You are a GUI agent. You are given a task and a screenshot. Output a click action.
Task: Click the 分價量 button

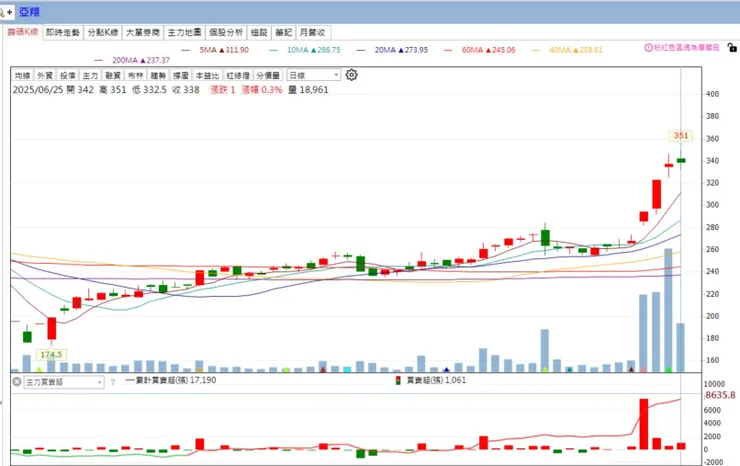click(x=268, y=75)
